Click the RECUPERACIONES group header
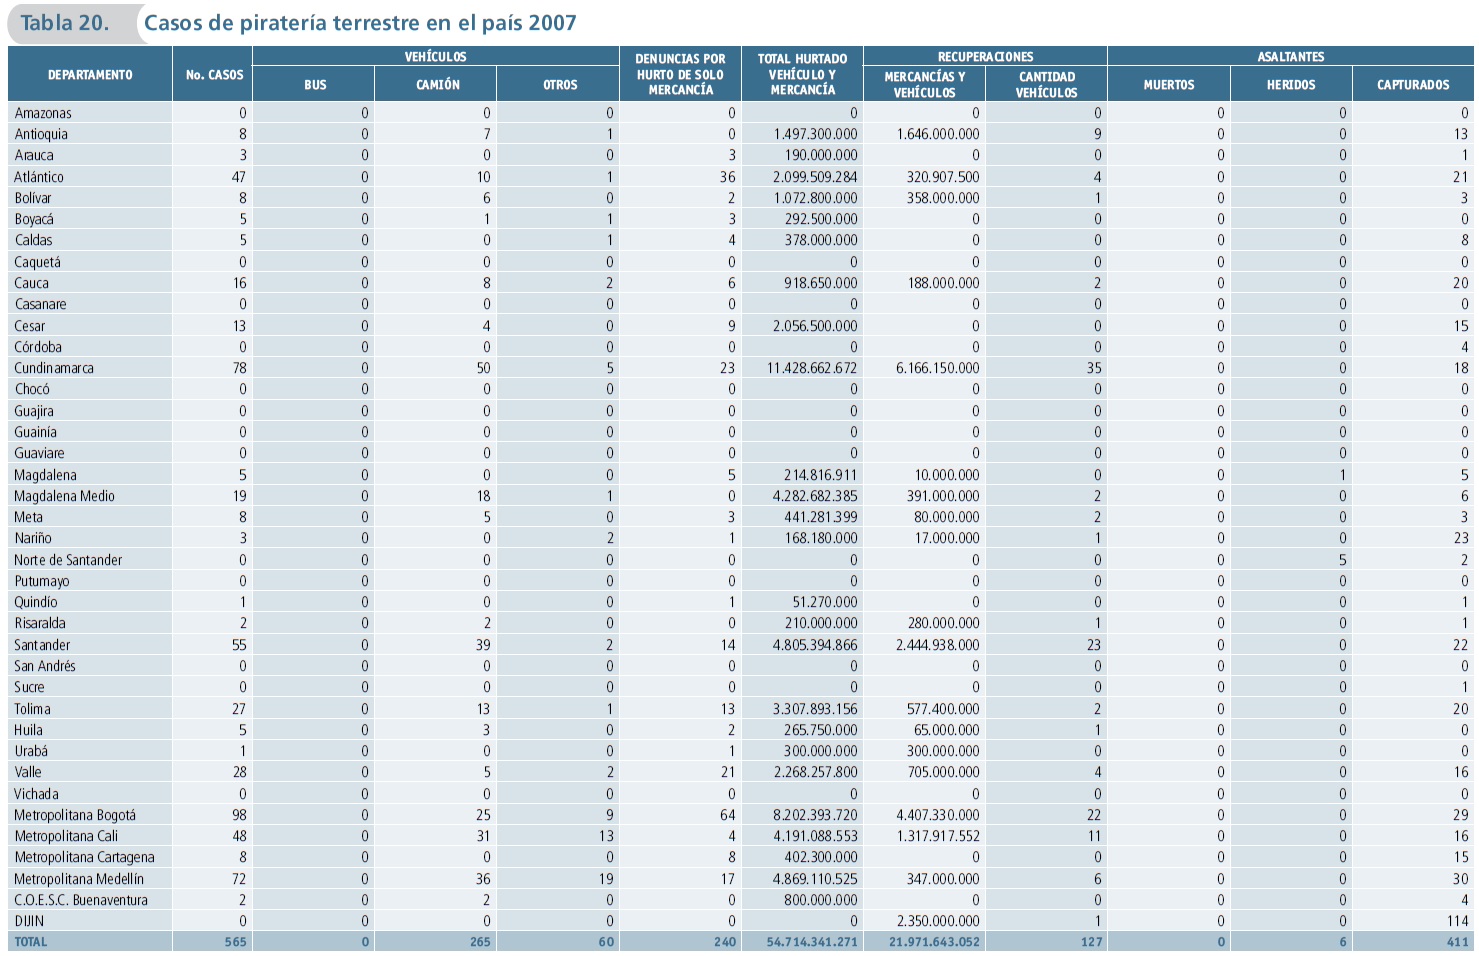Viewport: 1479px width, 956px height. 985,57
